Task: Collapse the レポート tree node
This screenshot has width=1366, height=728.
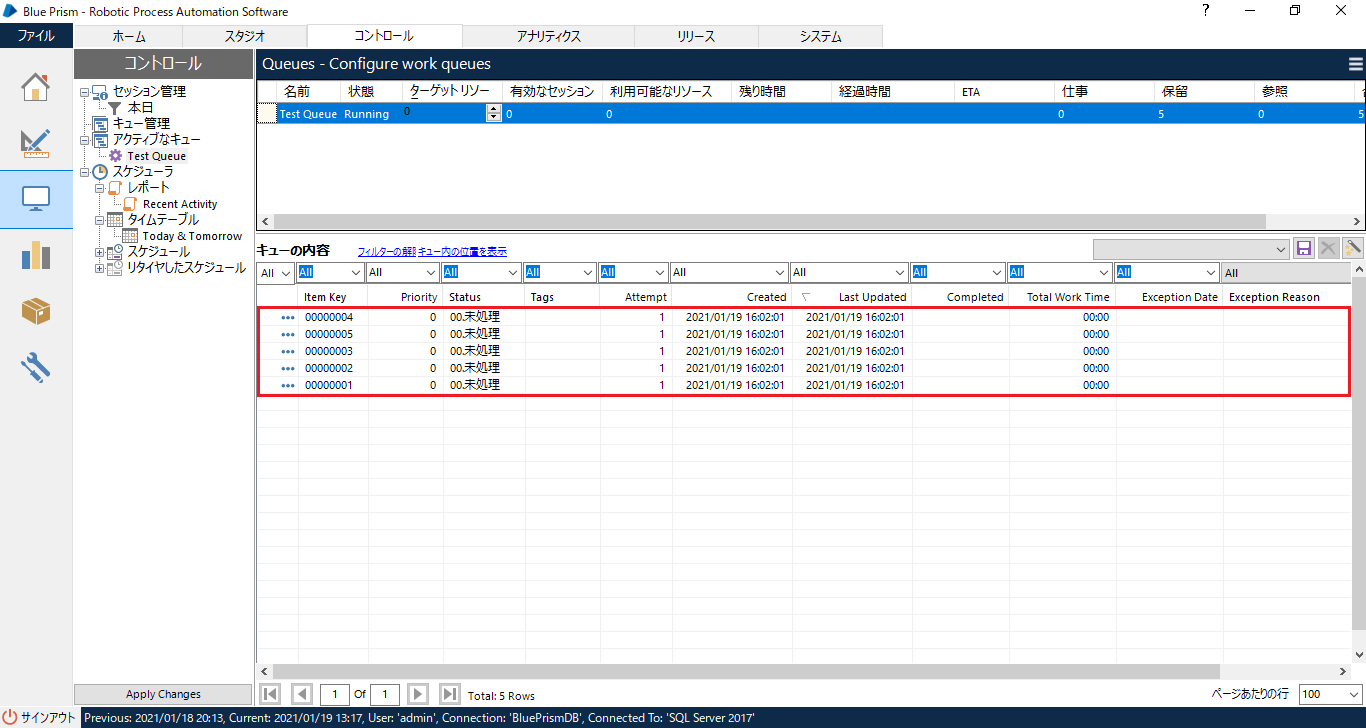Action: 100,188
